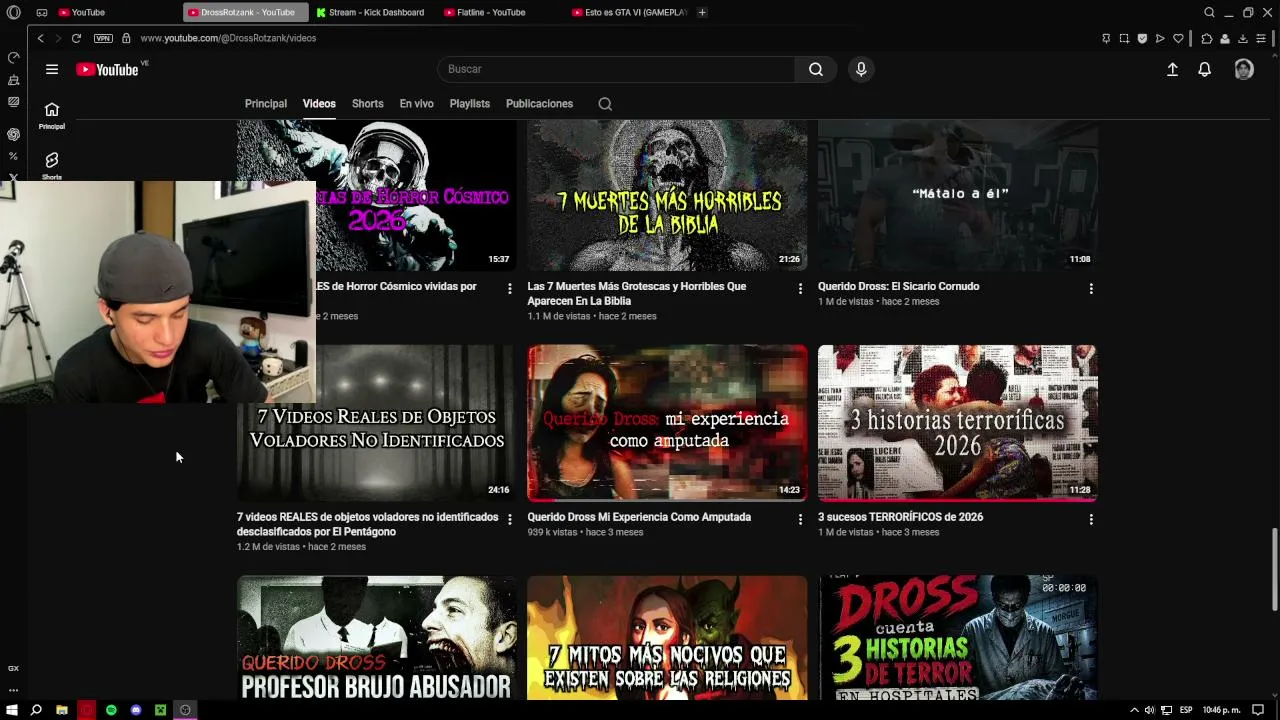Open File Explorer from taskbar
Image resolution: width=1280 pixels, height=720 pixels.
61,710
